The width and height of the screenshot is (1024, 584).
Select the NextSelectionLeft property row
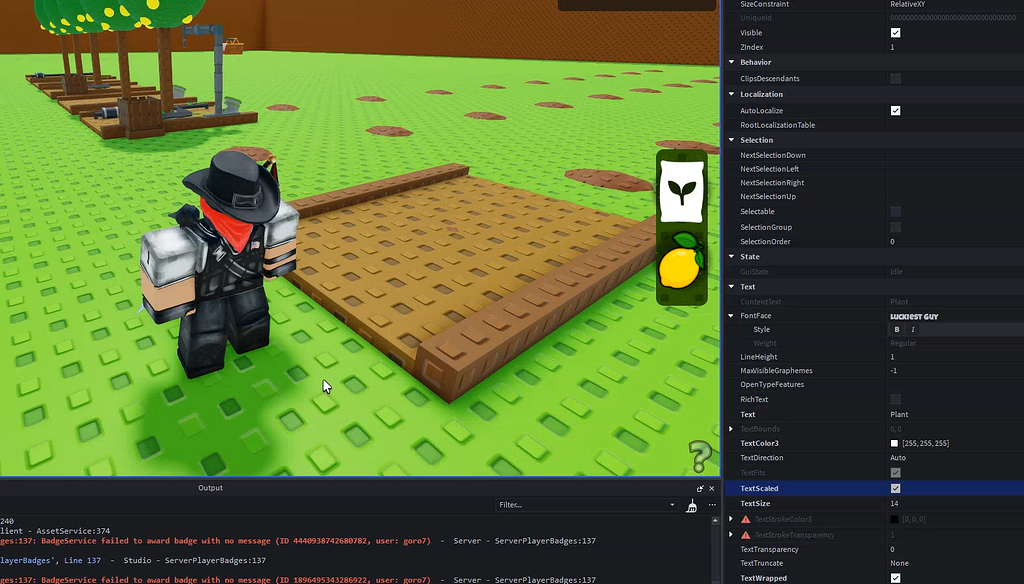click(874, 169)
